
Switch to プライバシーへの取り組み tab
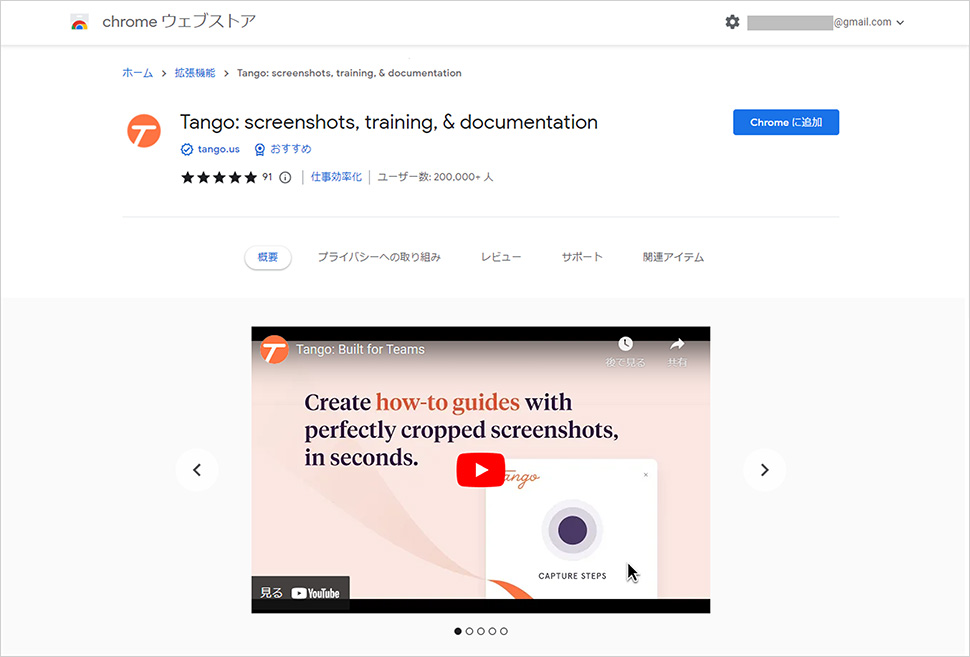click(379, 257)
